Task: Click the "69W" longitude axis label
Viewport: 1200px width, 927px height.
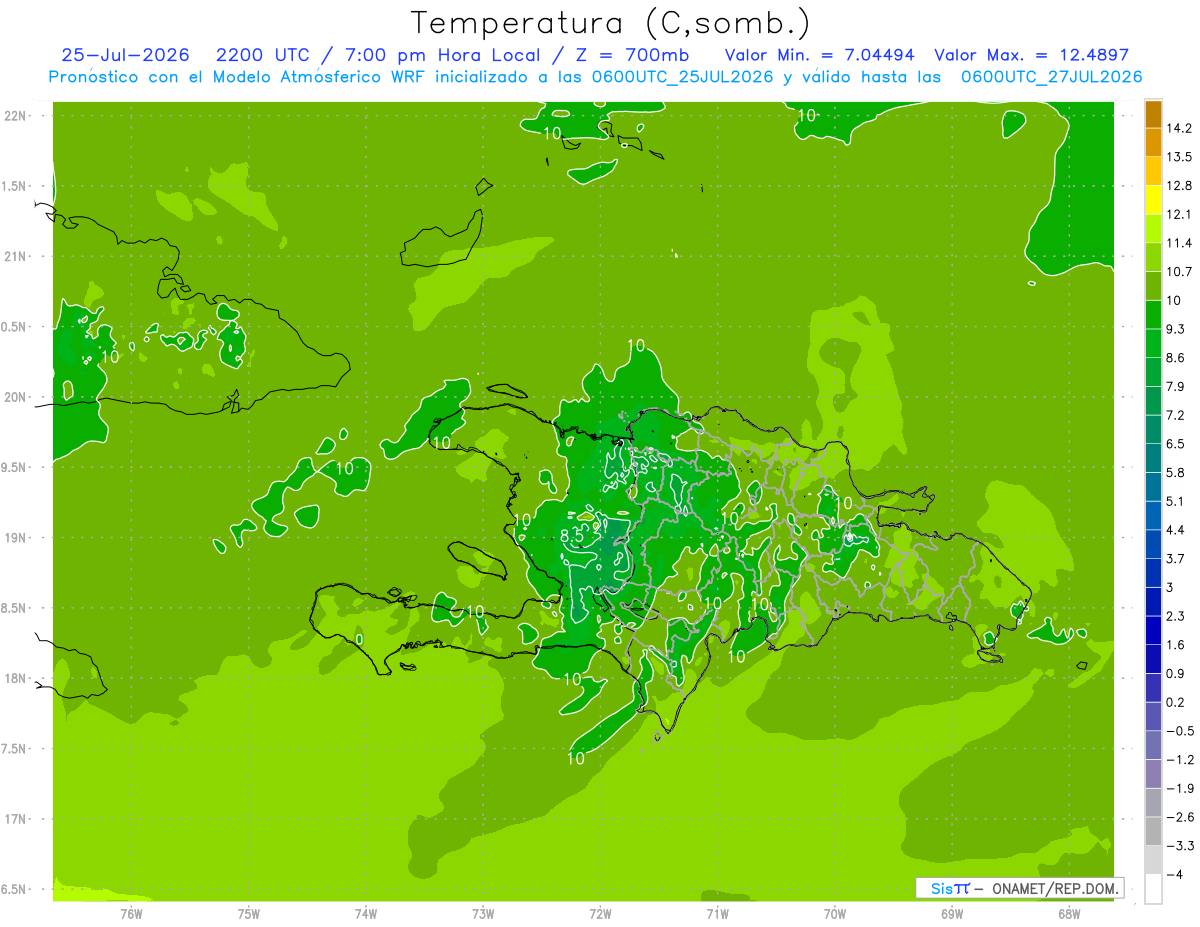Action: click(952, 914)
